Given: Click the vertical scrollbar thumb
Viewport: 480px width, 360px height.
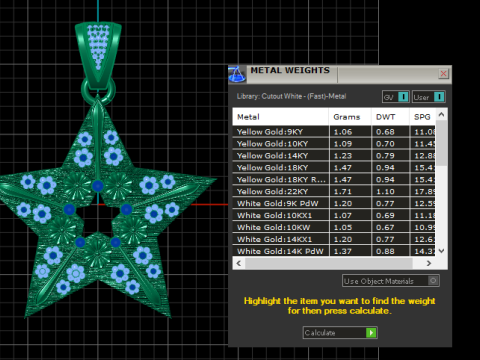Looking at the screenshot, I should point(441,143).
